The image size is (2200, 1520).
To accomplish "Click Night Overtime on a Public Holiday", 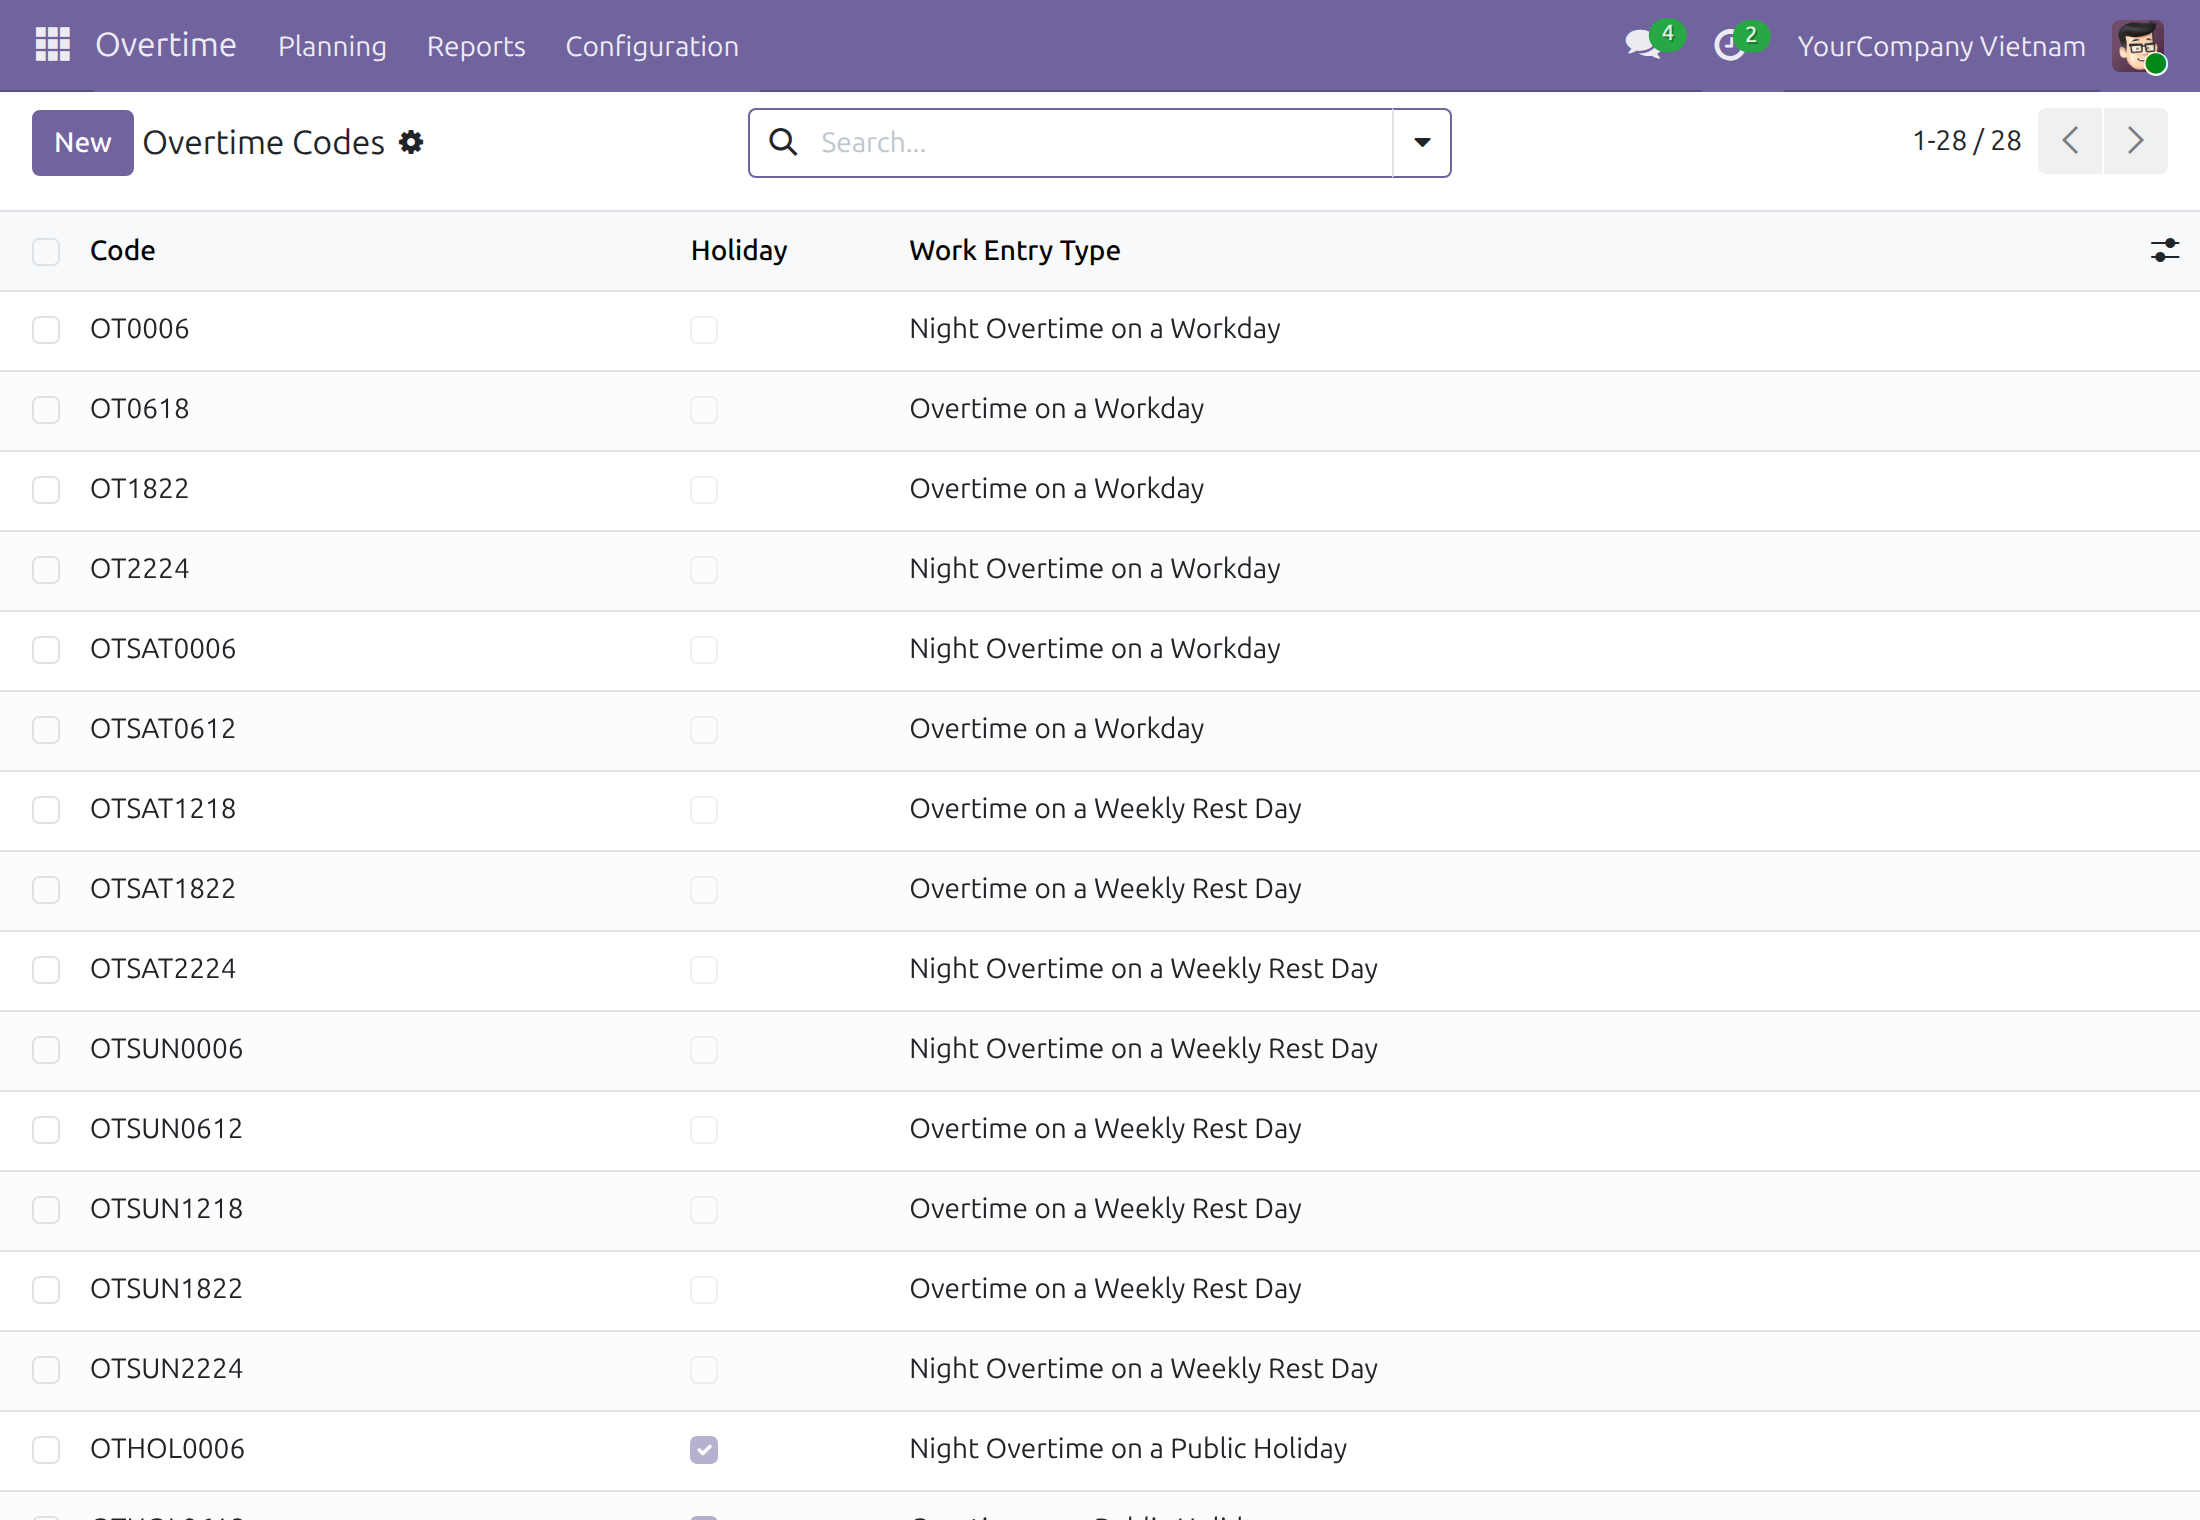I will [x=1128, y=1449].
